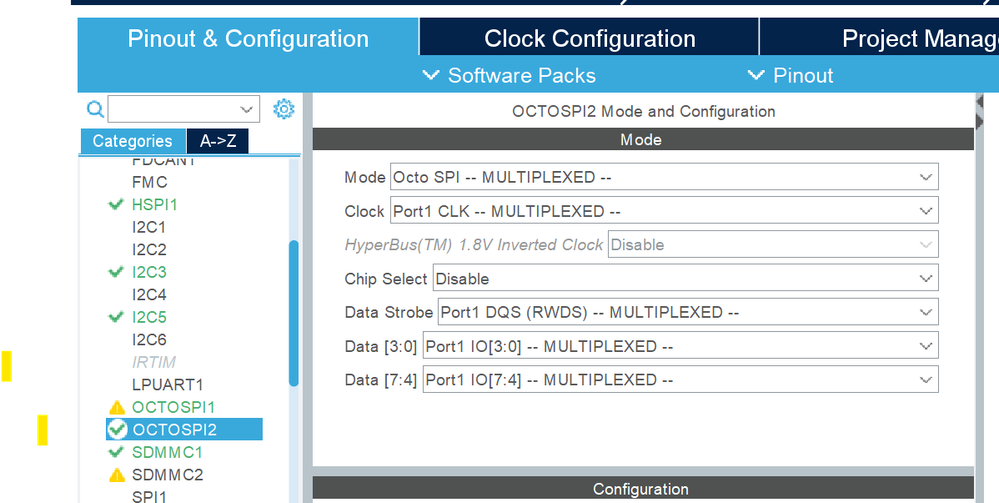Open the settings gear icon
Viewport: 999px width, 503px height.
pyautogui.click(x=284, y=109)
